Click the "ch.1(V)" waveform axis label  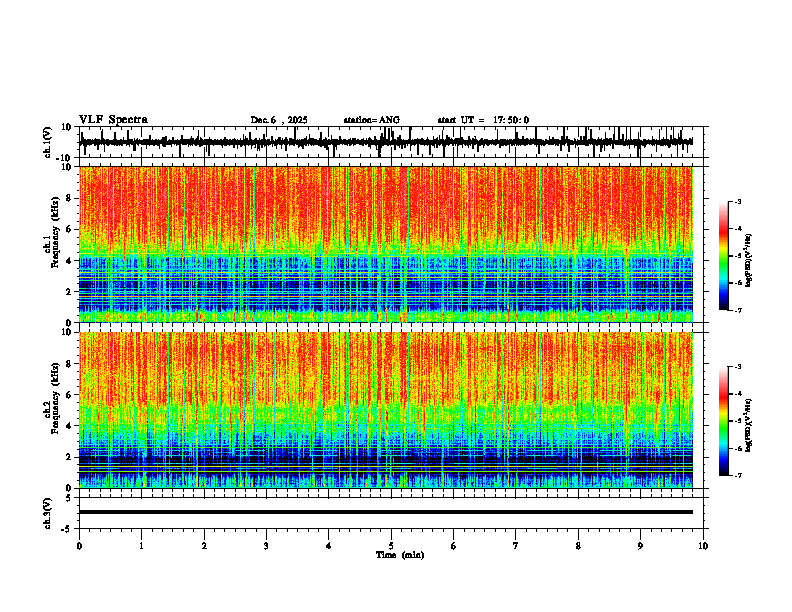click(x=47, y=142)
